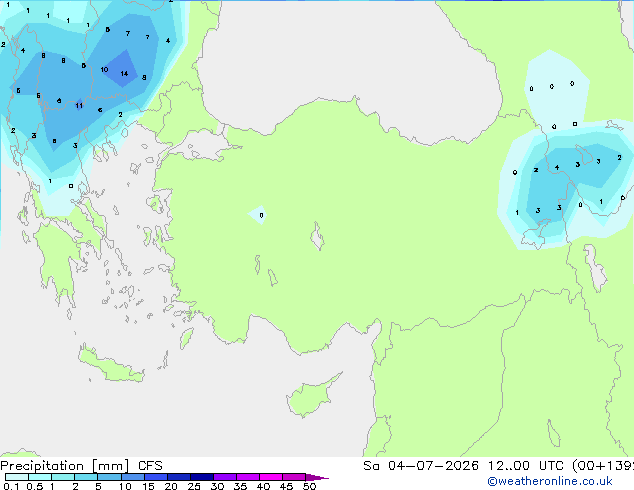Image resolution: width=634 pixels, height=490 pixels.
Task: Select the 2–5 mm legend color swatch
Action: [x=86, y=477]
